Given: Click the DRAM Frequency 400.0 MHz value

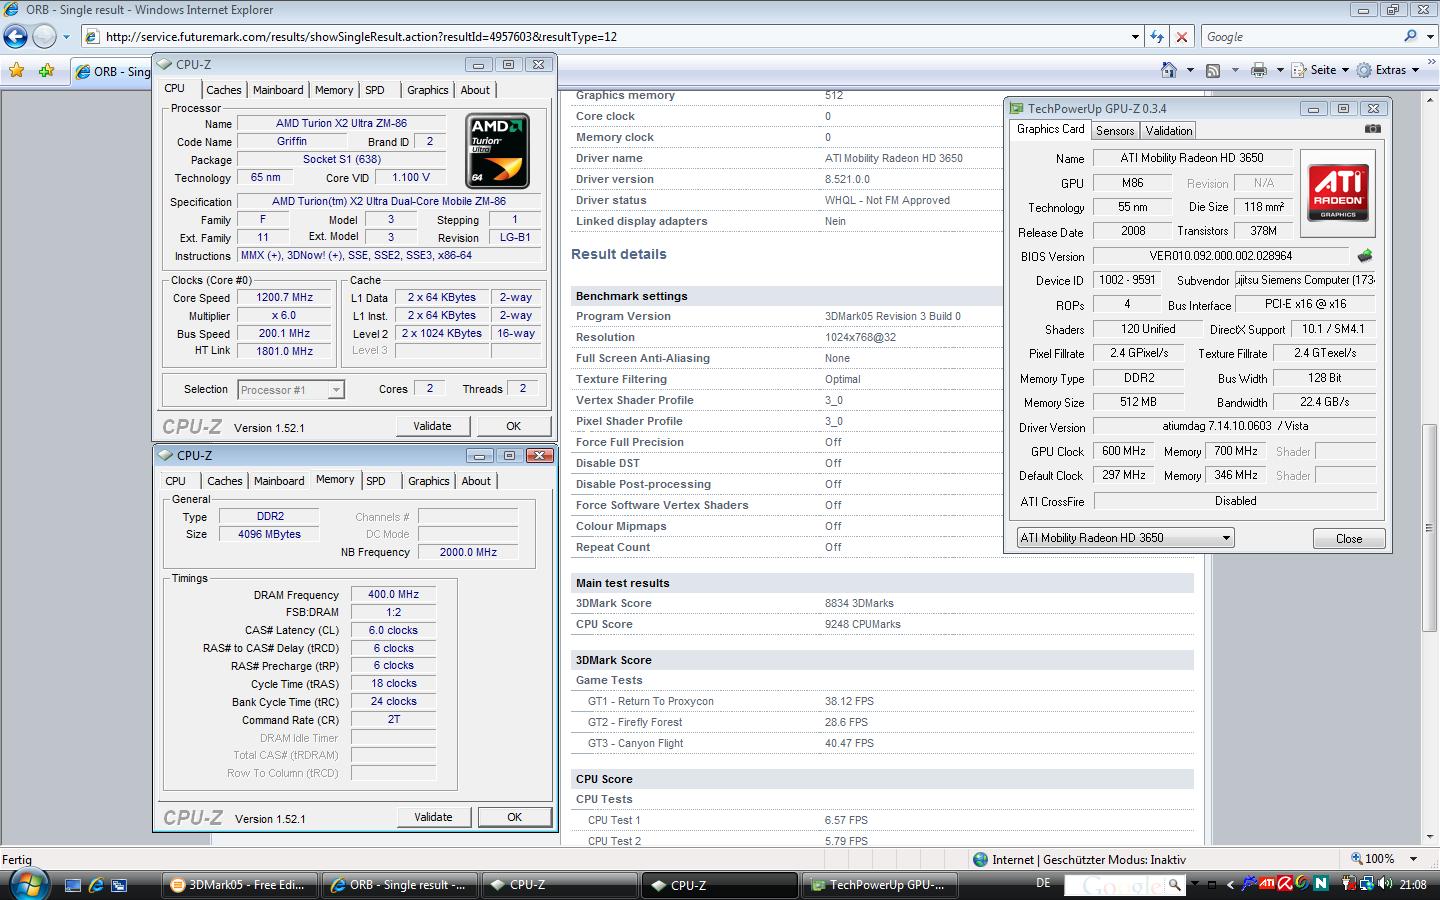Looking at the screenshot, I should pos(393,595).
